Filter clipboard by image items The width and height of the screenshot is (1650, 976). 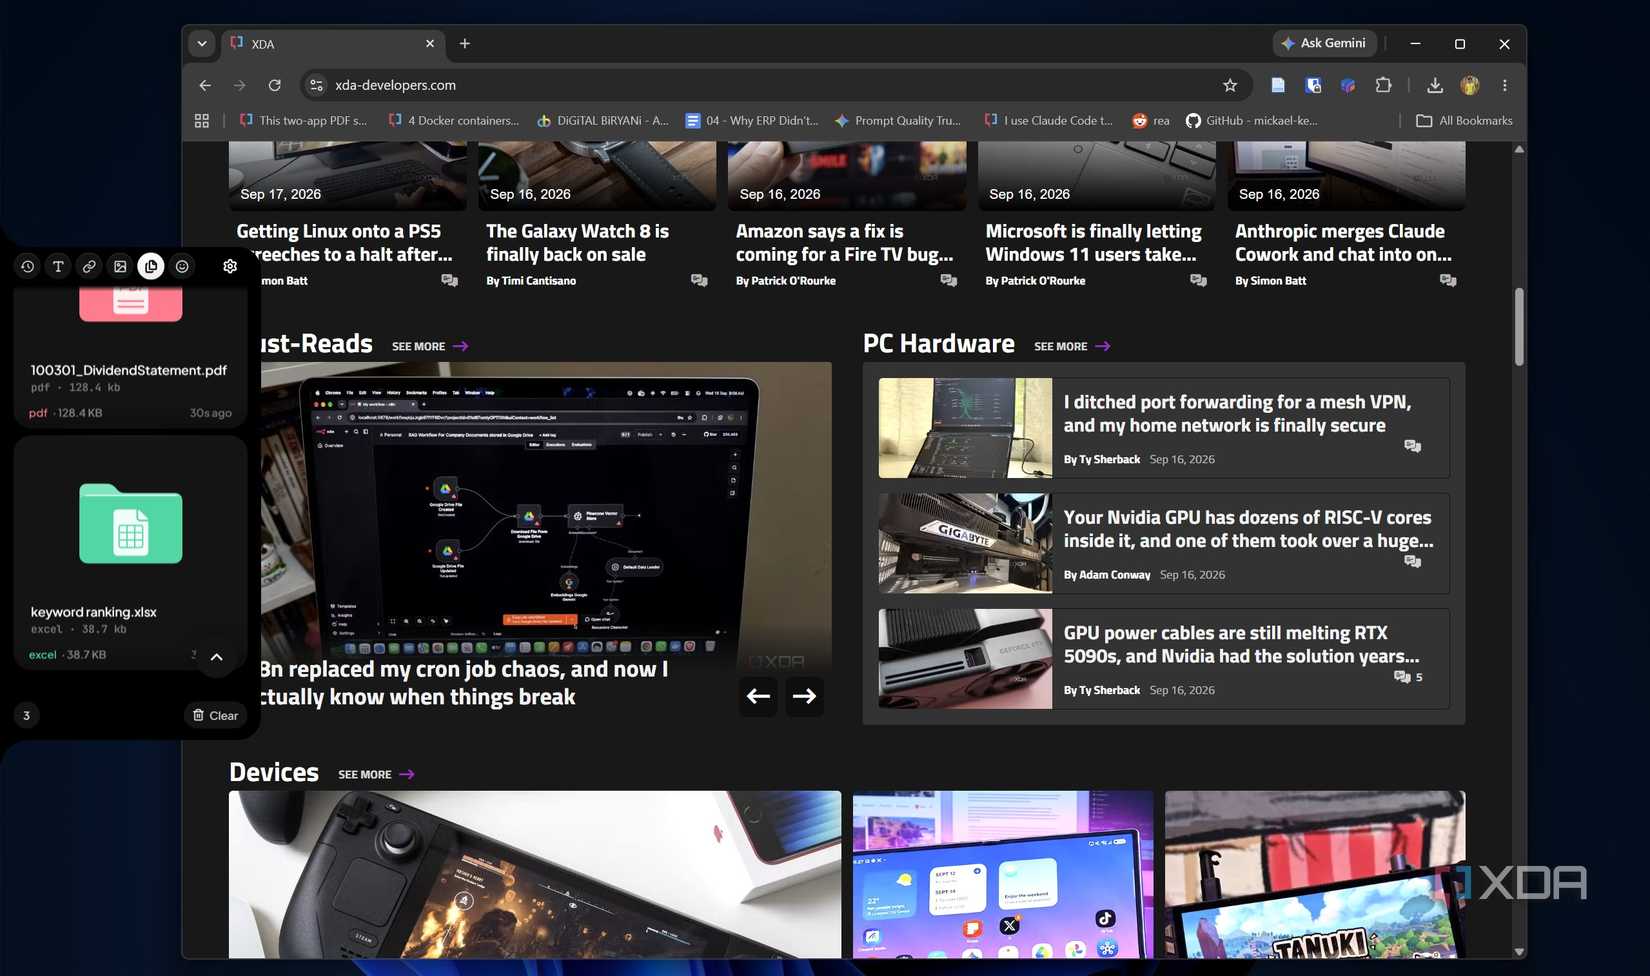pyautogui.click(x=120, y=266)
